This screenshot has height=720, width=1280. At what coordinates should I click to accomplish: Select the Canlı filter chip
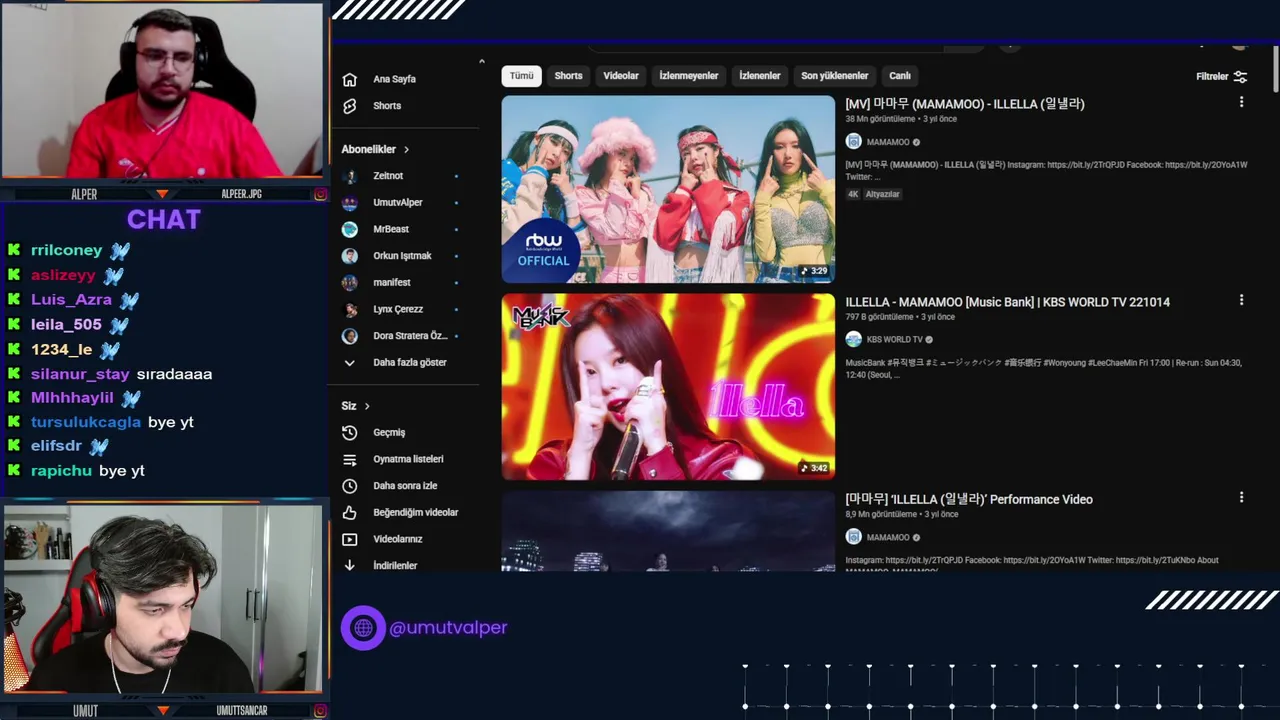[x=900, y=76]
